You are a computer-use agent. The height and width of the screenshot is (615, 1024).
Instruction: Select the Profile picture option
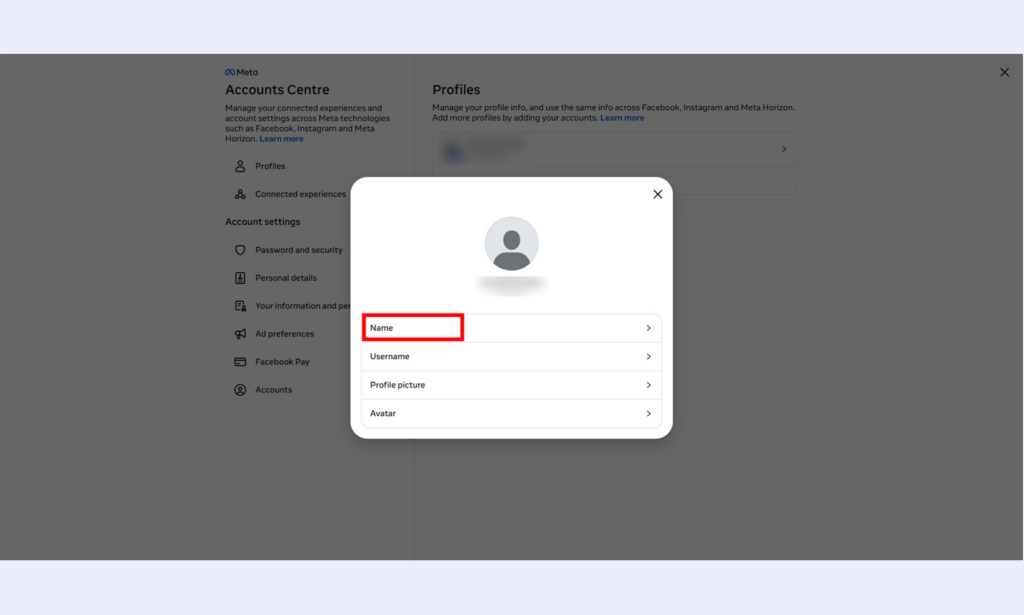pos(511,385)
